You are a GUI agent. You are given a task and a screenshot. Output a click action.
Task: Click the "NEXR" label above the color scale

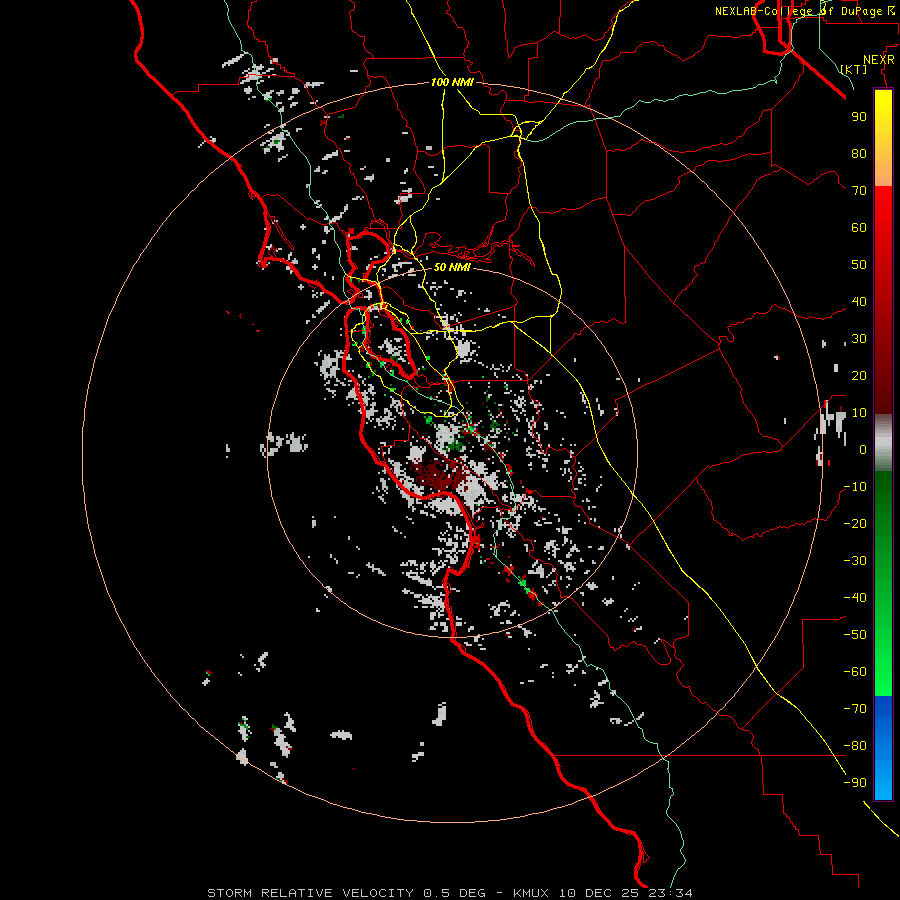click(x=879, y=59)
